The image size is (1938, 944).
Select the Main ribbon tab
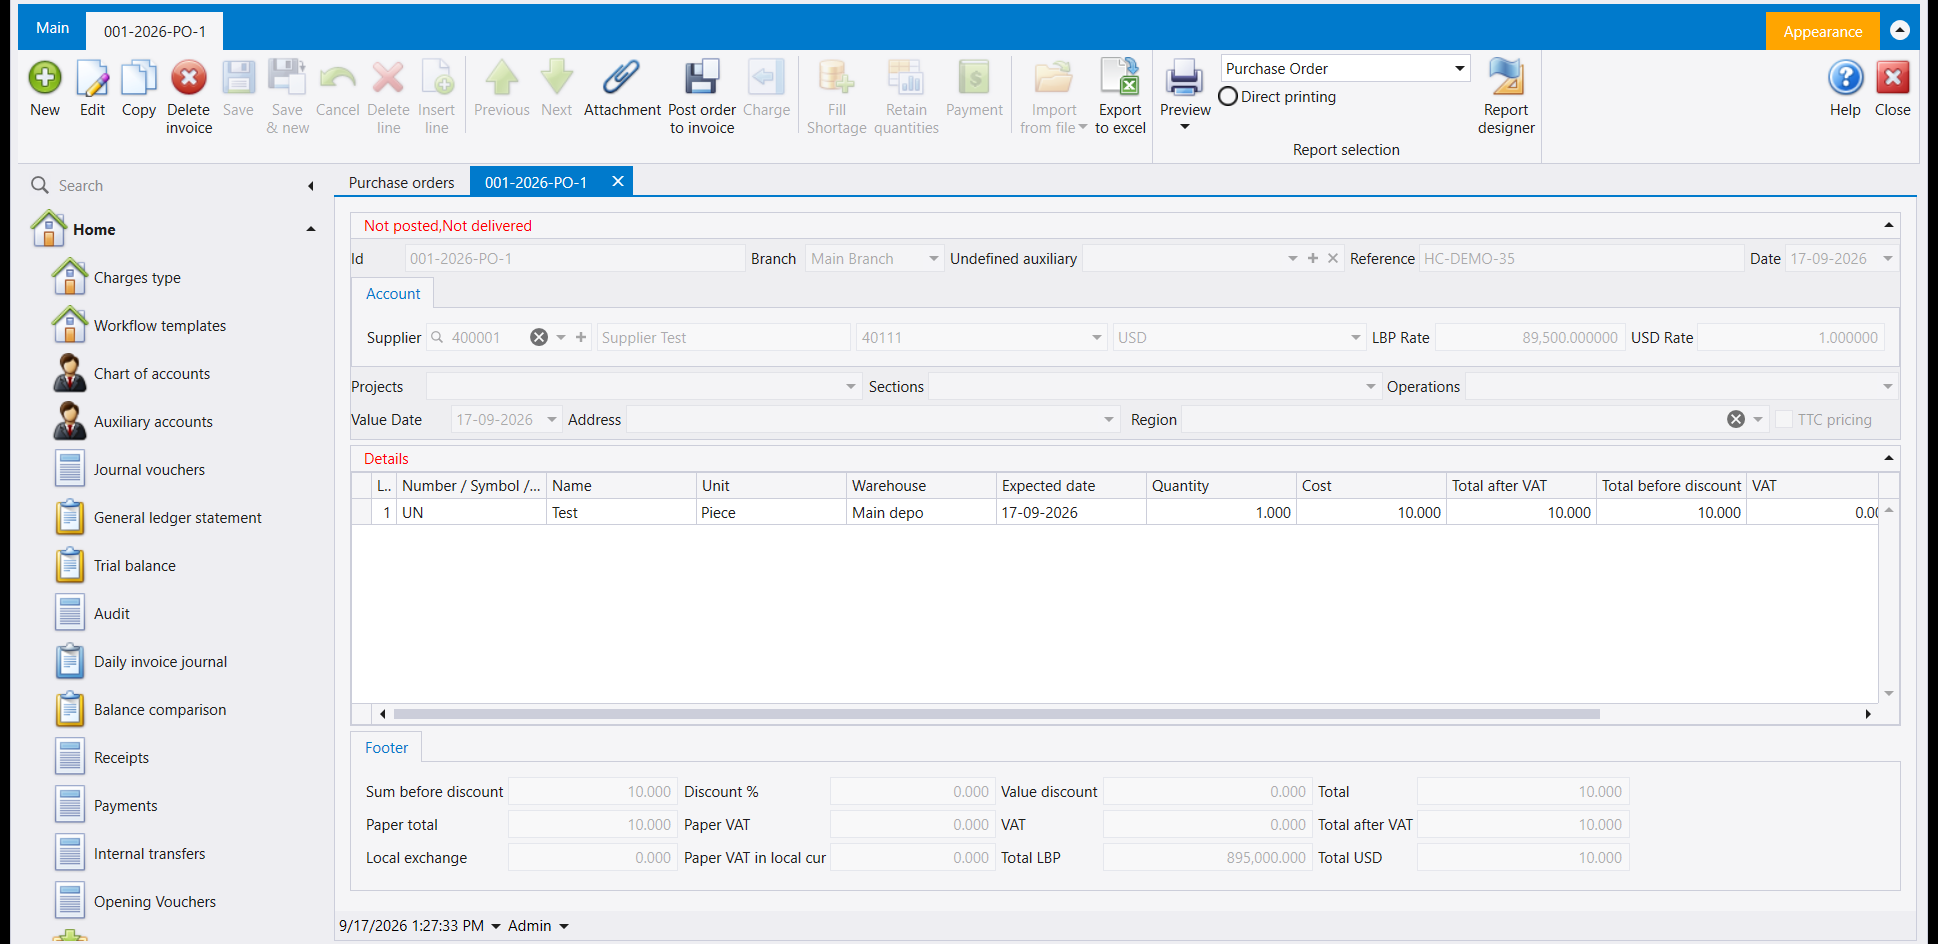tap(52, 28)
